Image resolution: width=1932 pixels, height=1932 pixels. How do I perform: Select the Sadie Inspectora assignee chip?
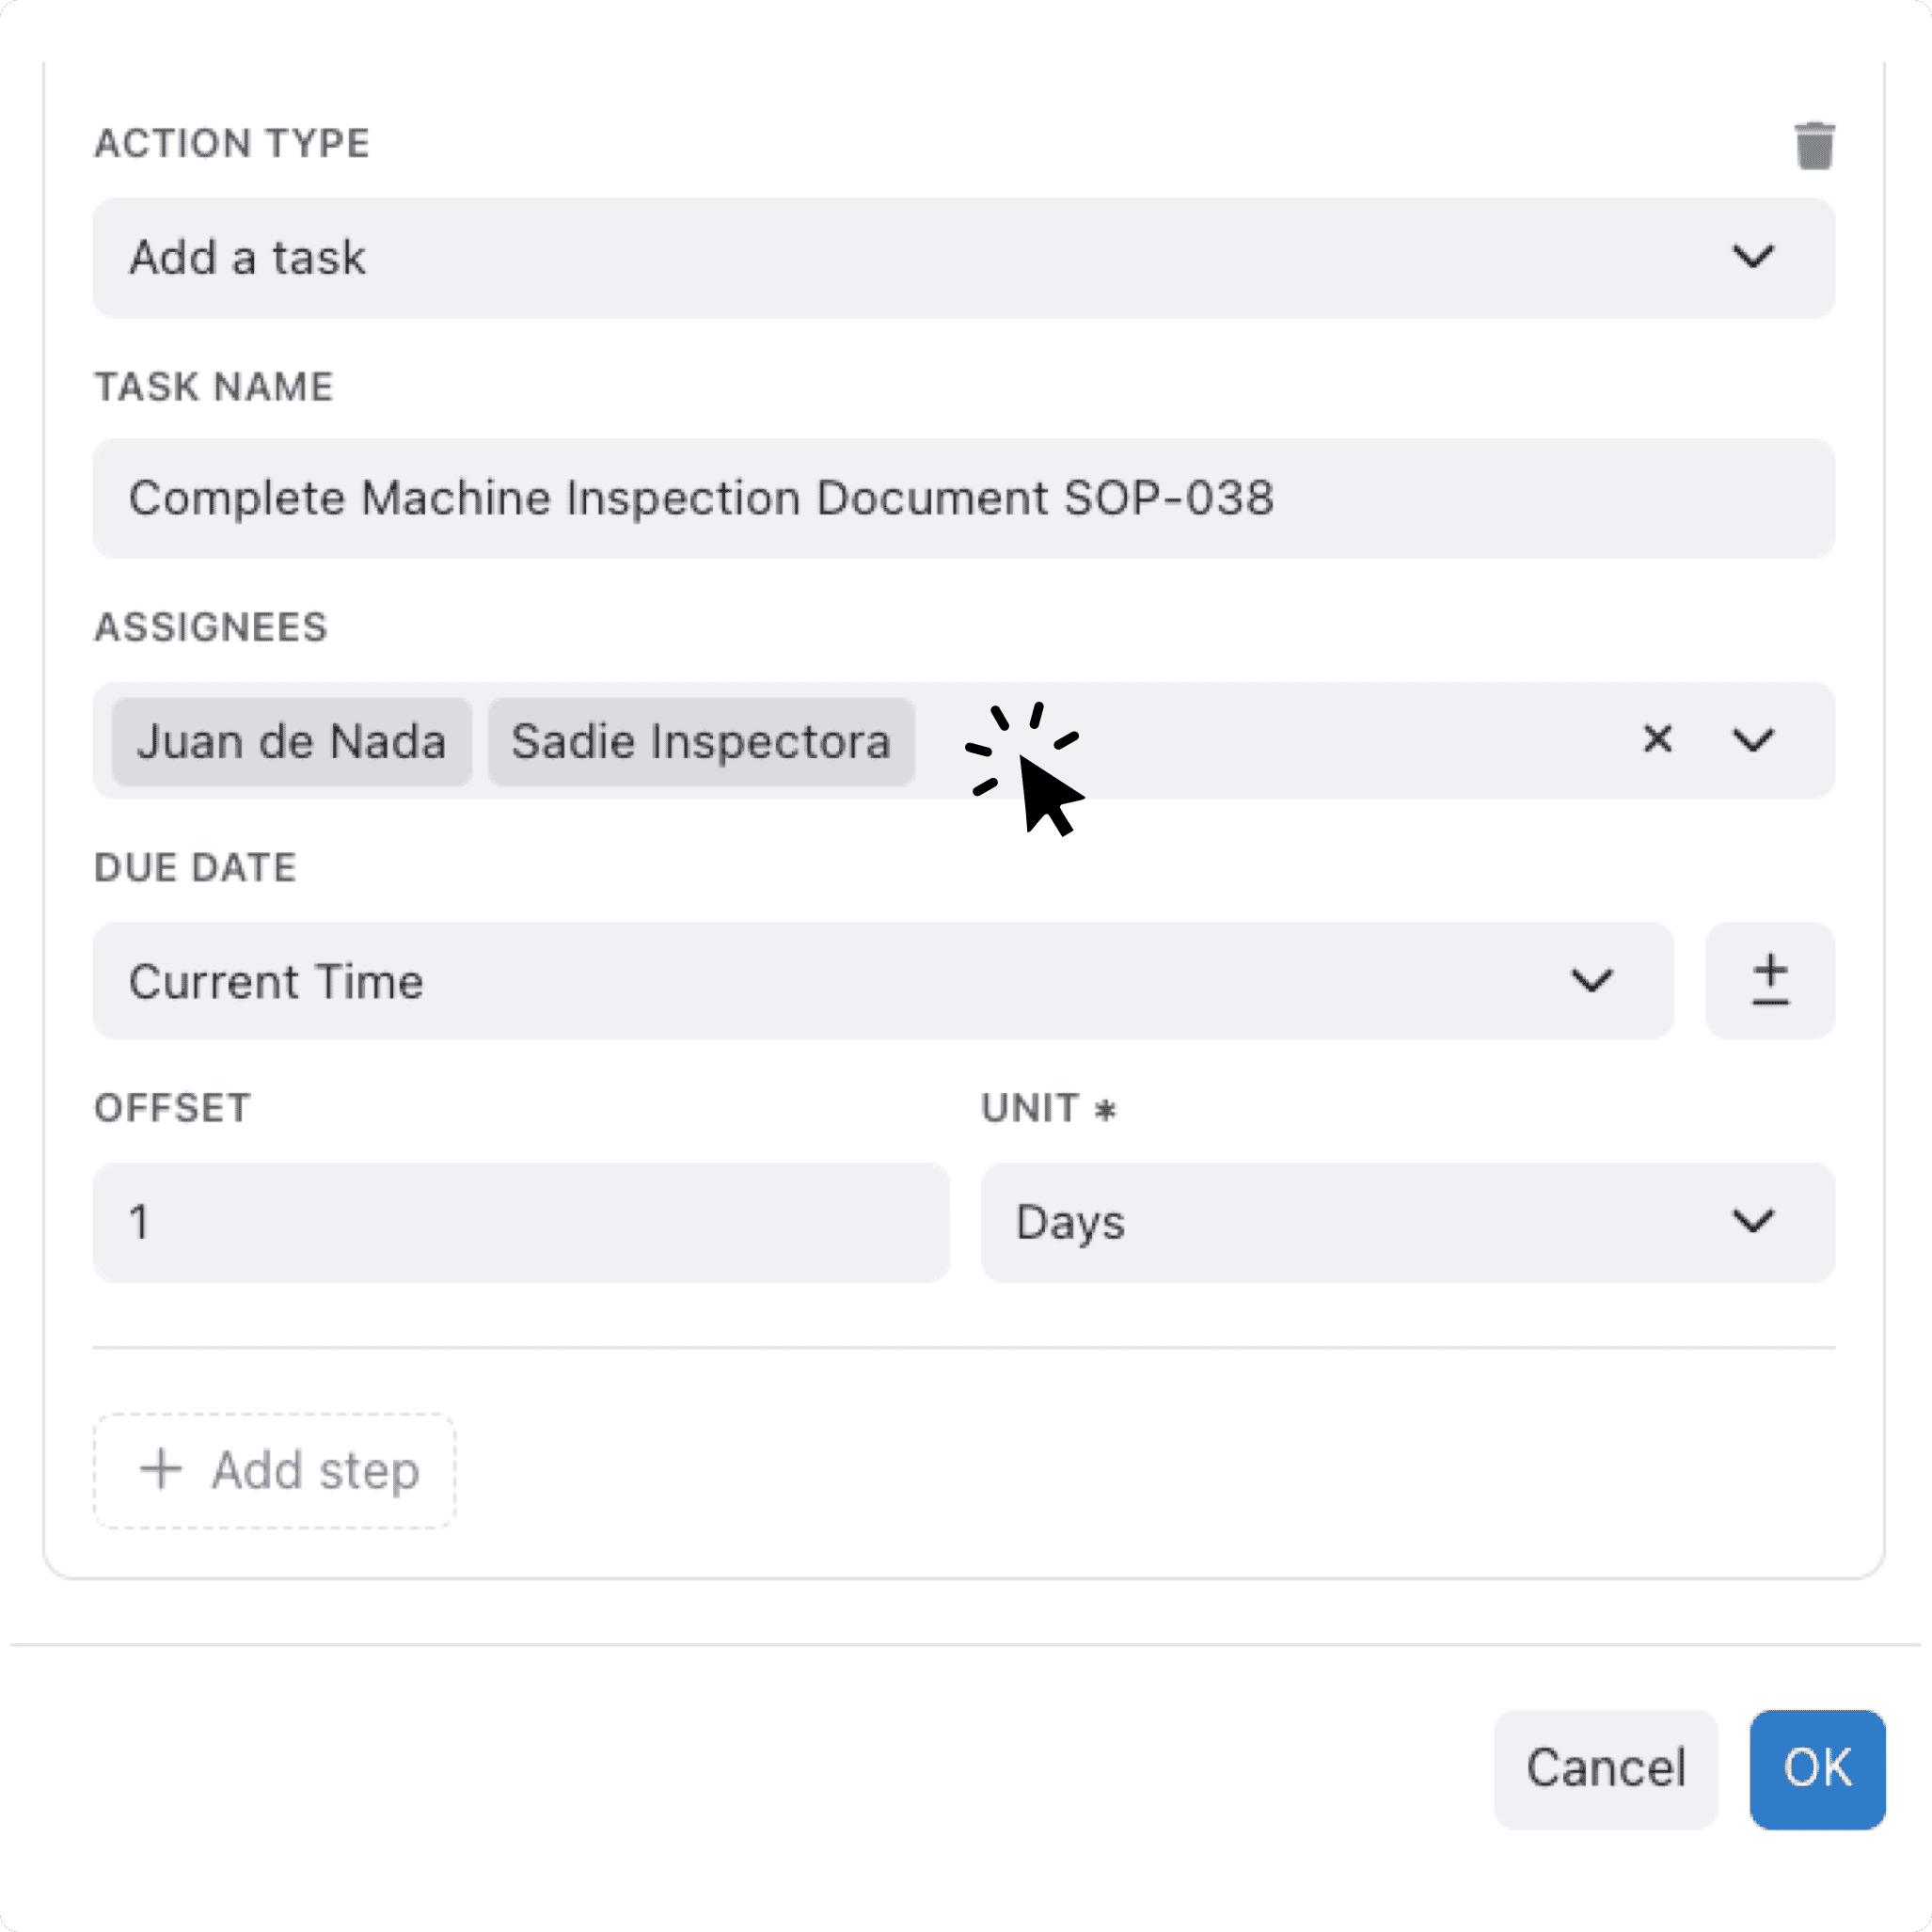tap(701, 741)
